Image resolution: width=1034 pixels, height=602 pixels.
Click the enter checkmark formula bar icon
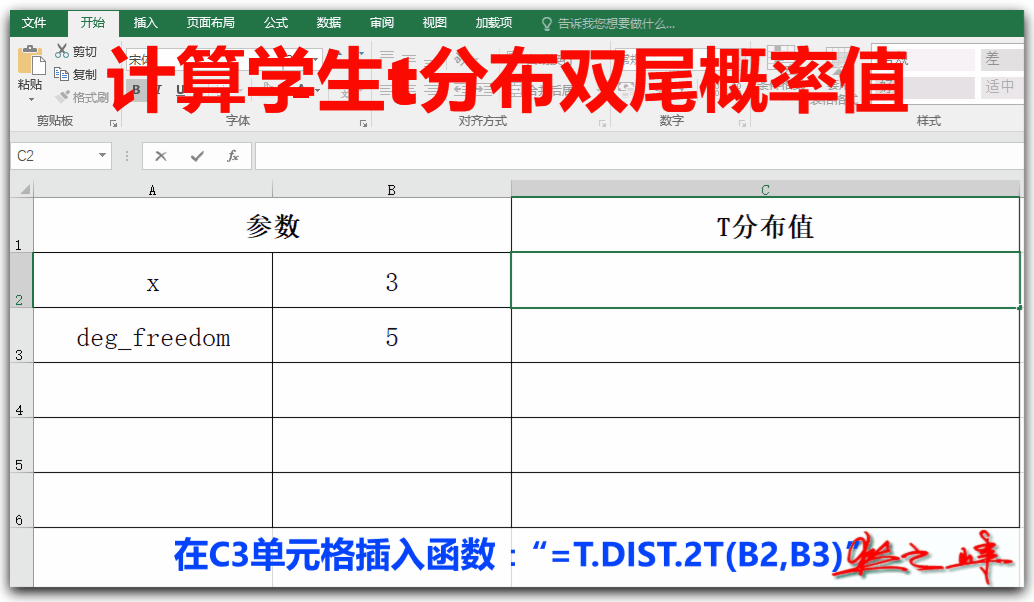tap(197, 156)
